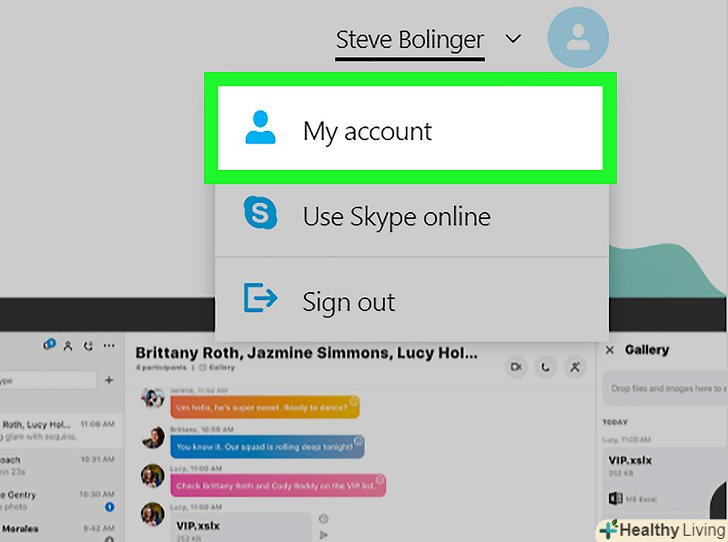This screenshot has height=542, width=728.
Task: Open the conversation from 10:31 AM
Action: [x=61, y=465]
